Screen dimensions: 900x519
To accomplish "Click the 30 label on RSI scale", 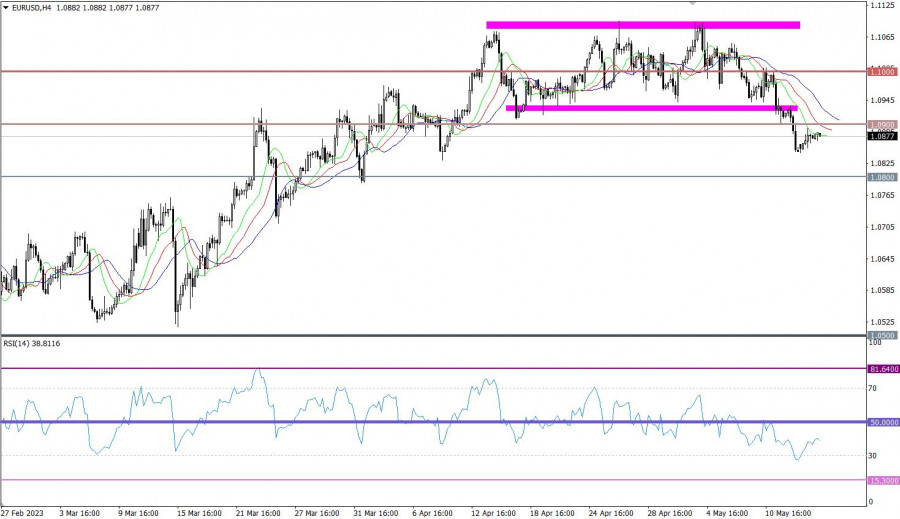I will 872,456.
